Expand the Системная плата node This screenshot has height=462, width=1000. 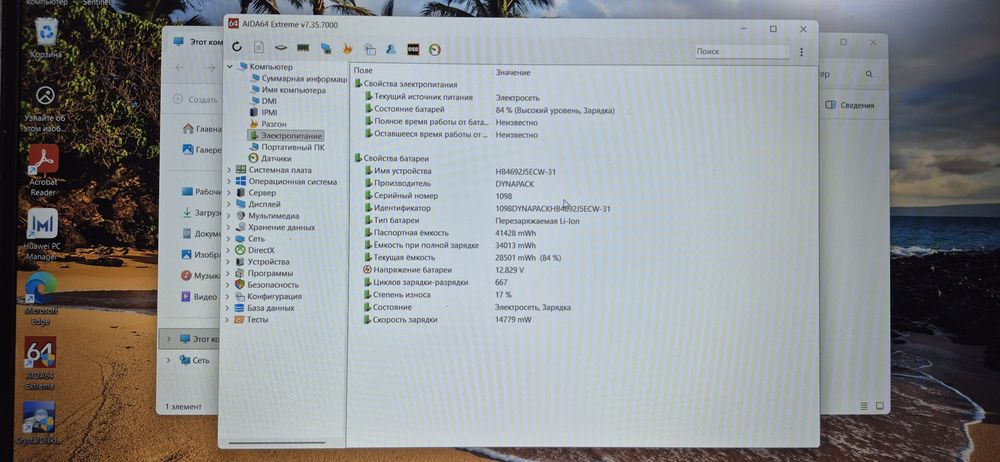228,170
